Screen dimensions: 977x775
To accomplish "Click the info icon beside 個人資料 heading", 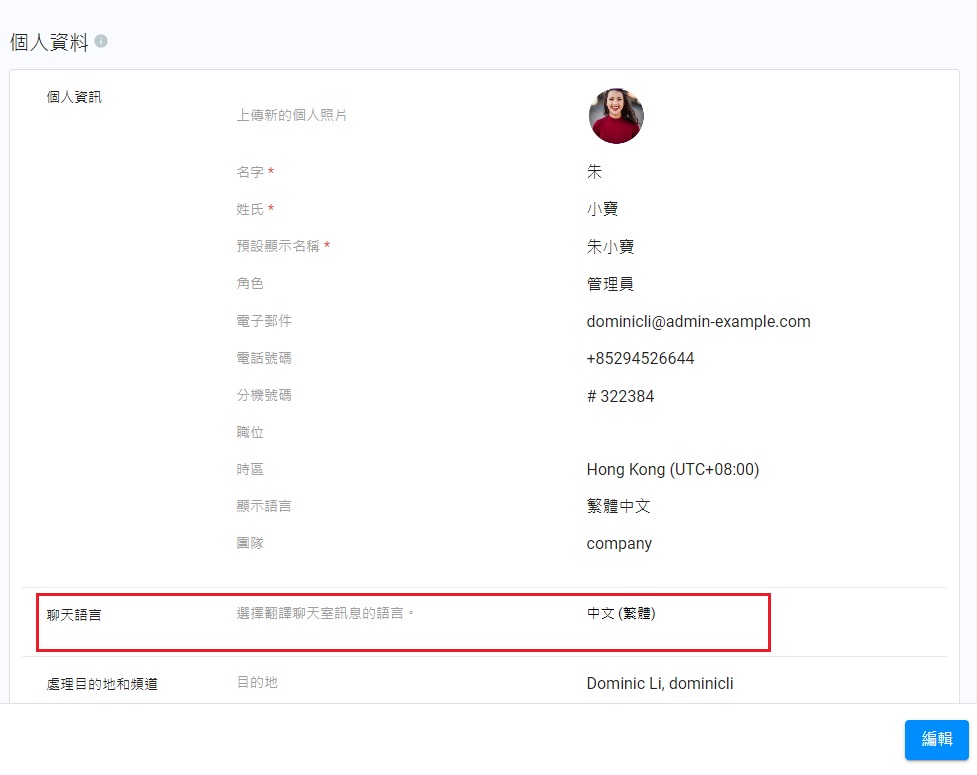I will [x=101, y=41].
